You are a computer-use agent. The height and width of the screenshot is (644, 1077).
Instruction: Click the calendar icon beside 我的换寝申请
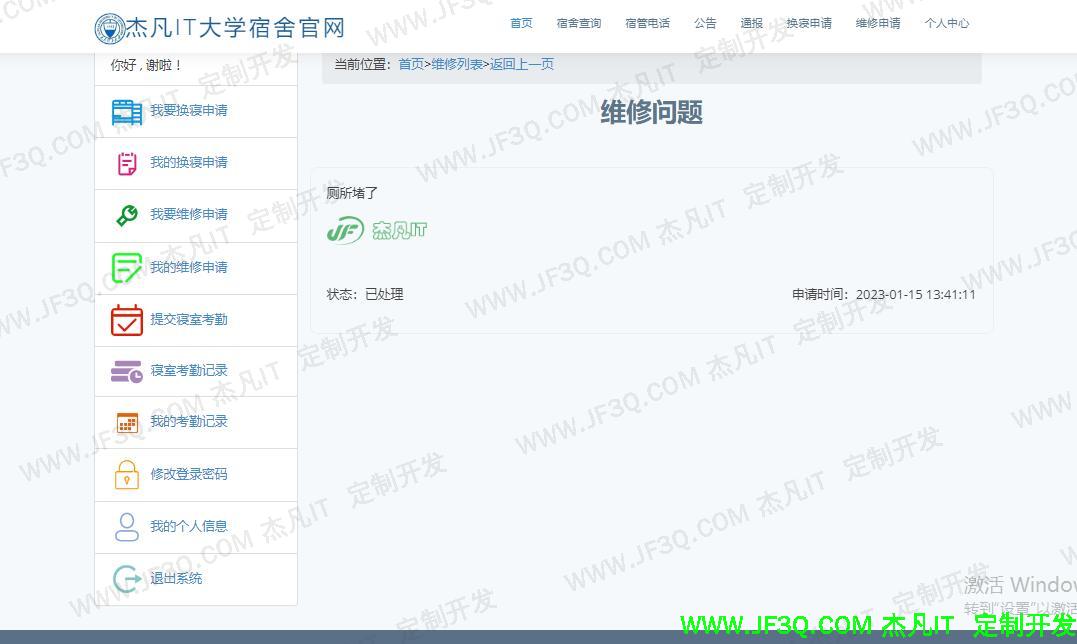[125, 163]
